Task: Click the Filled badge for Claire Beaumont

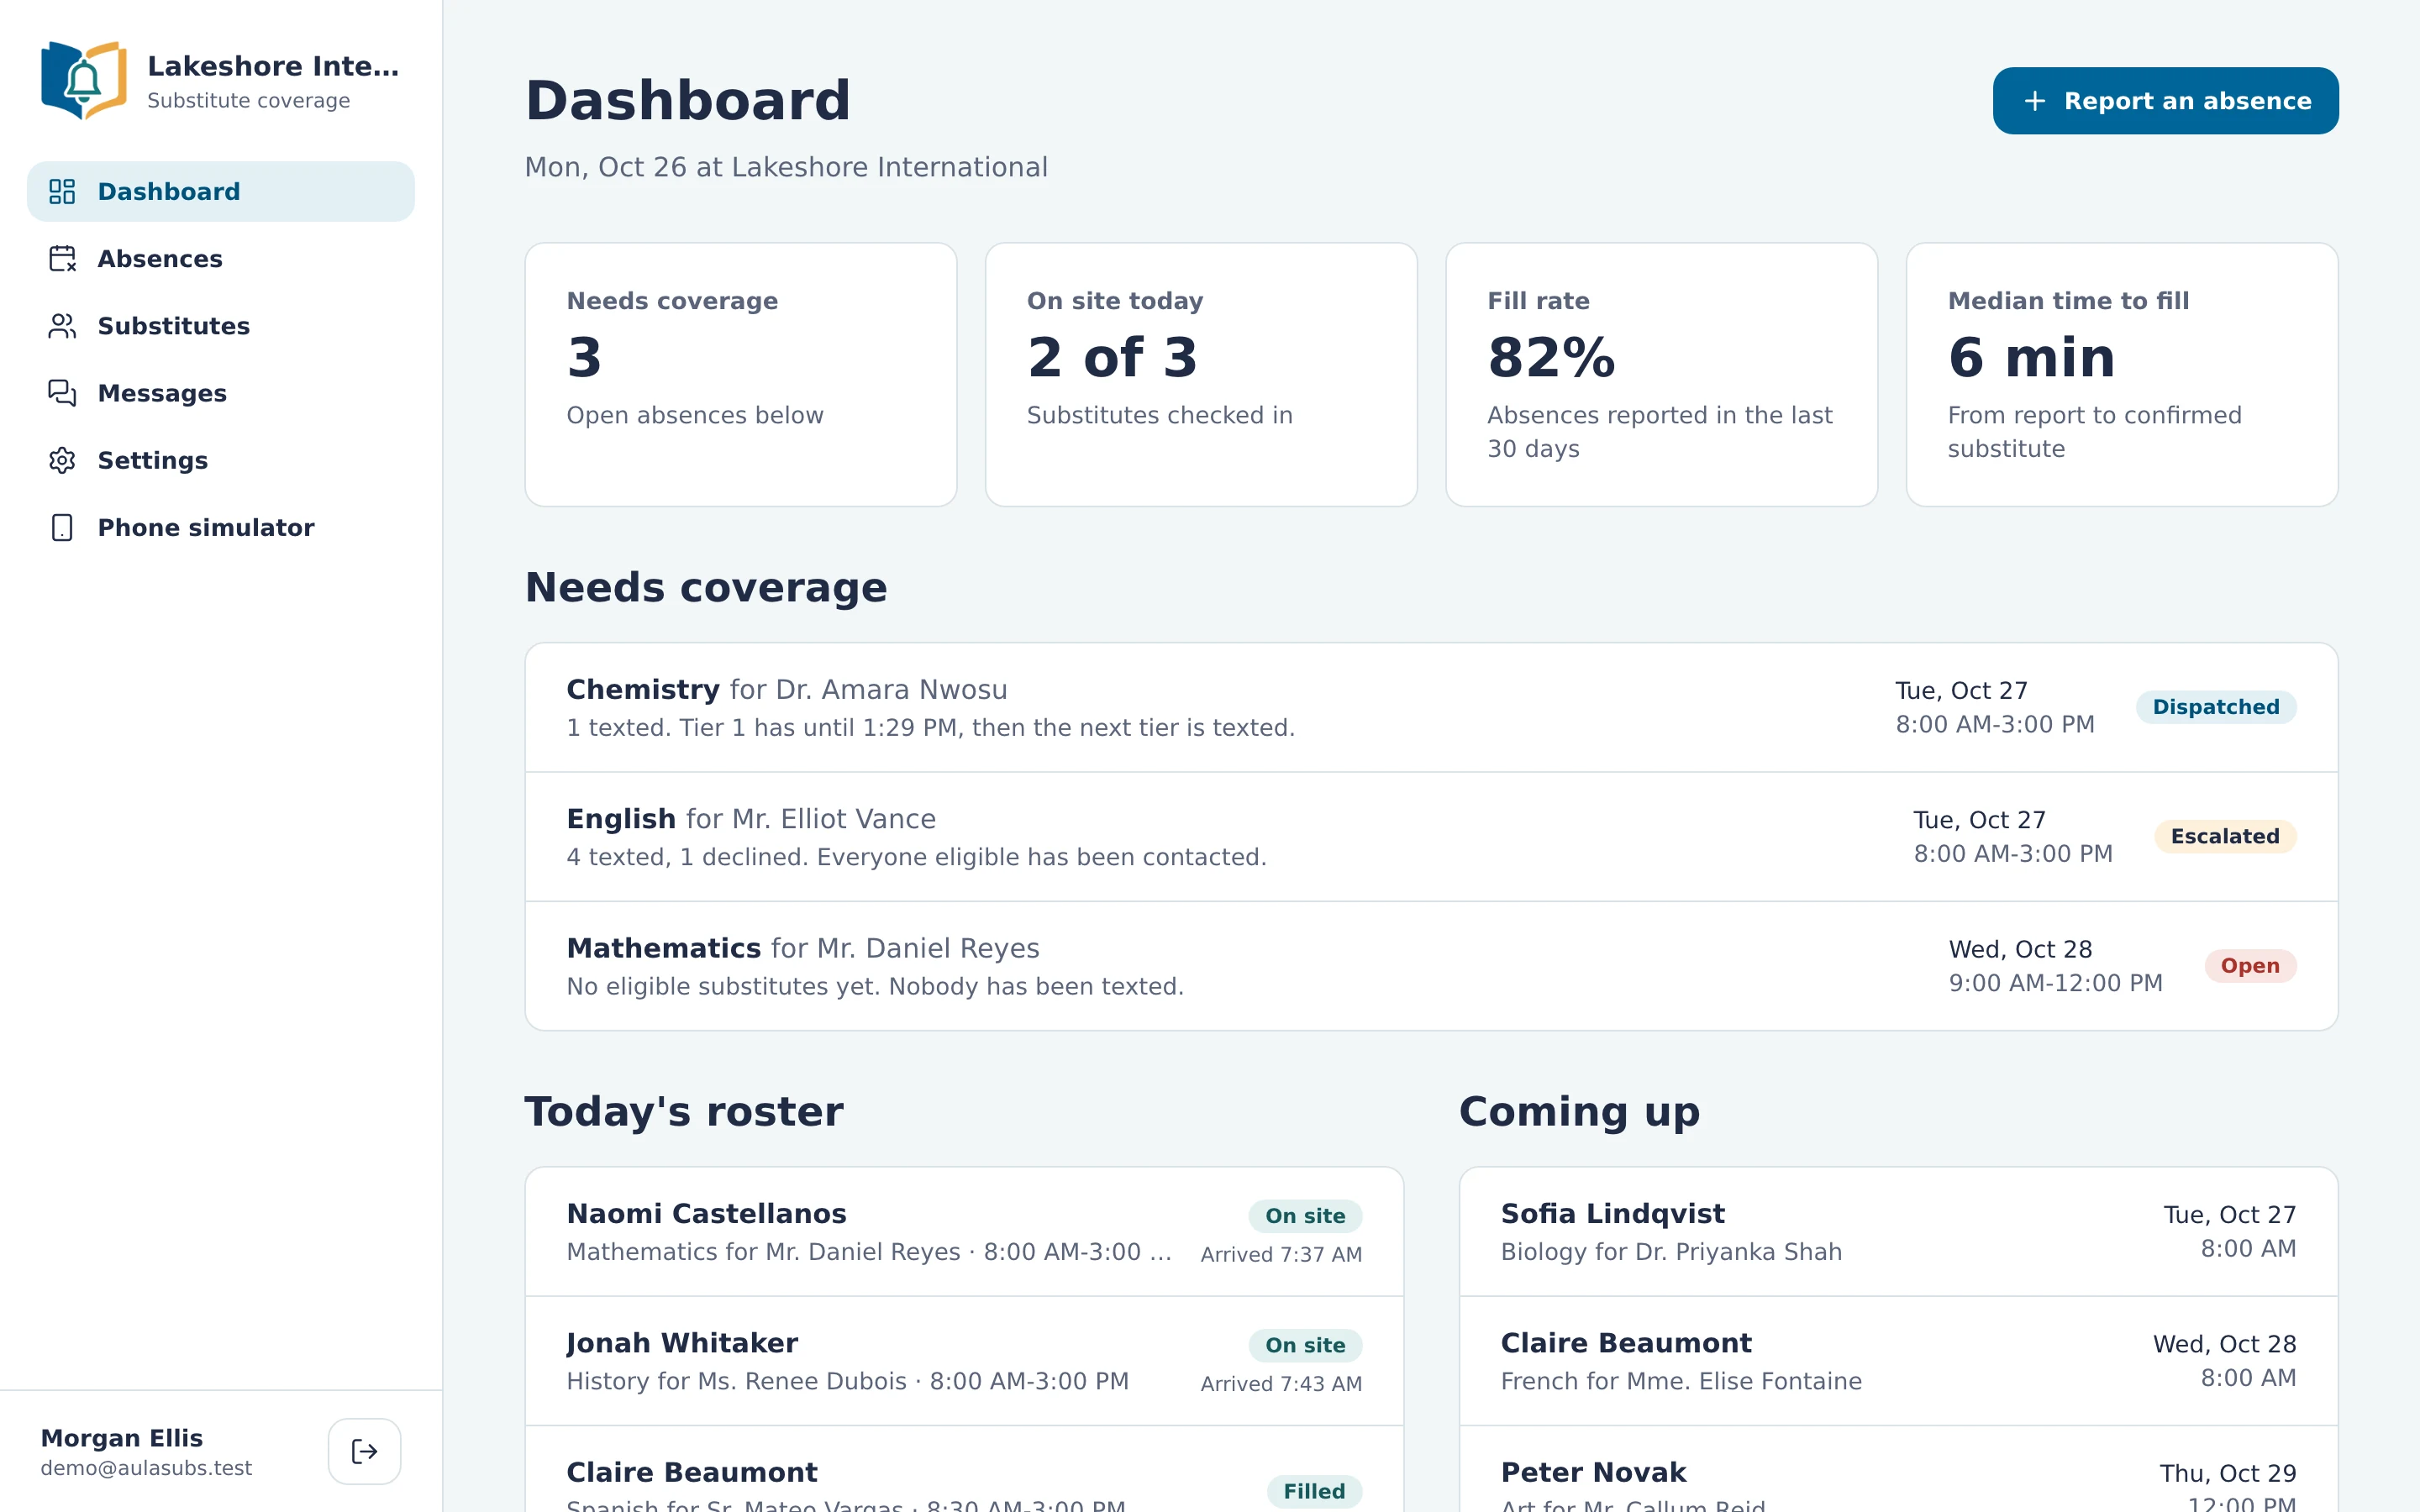Action: coord(1314,1491)
